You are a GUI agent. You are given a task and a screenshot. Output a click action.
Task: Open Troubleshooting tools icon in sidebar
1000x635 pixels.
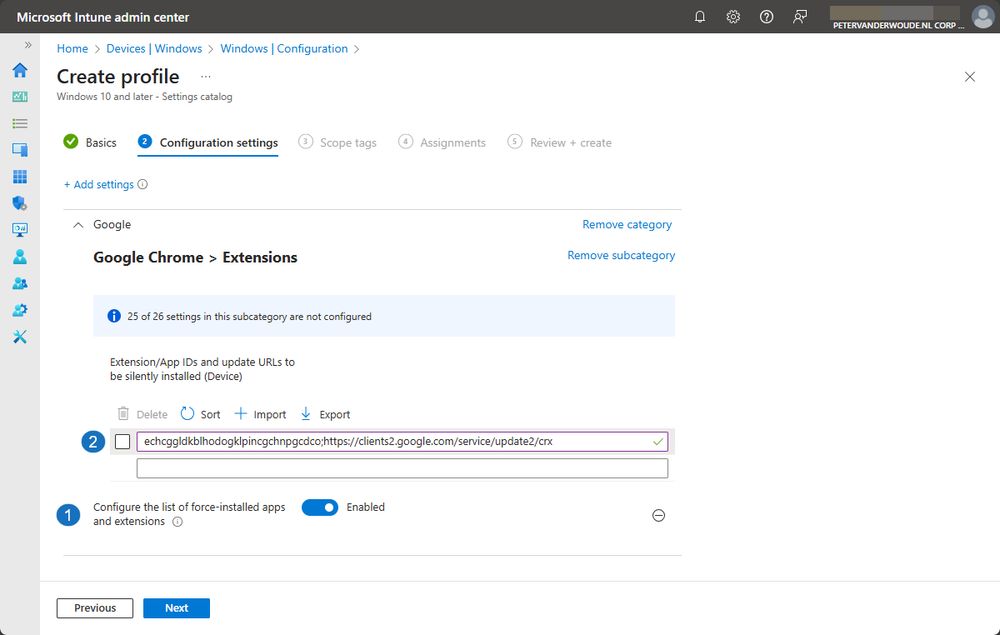pos(20,337)
